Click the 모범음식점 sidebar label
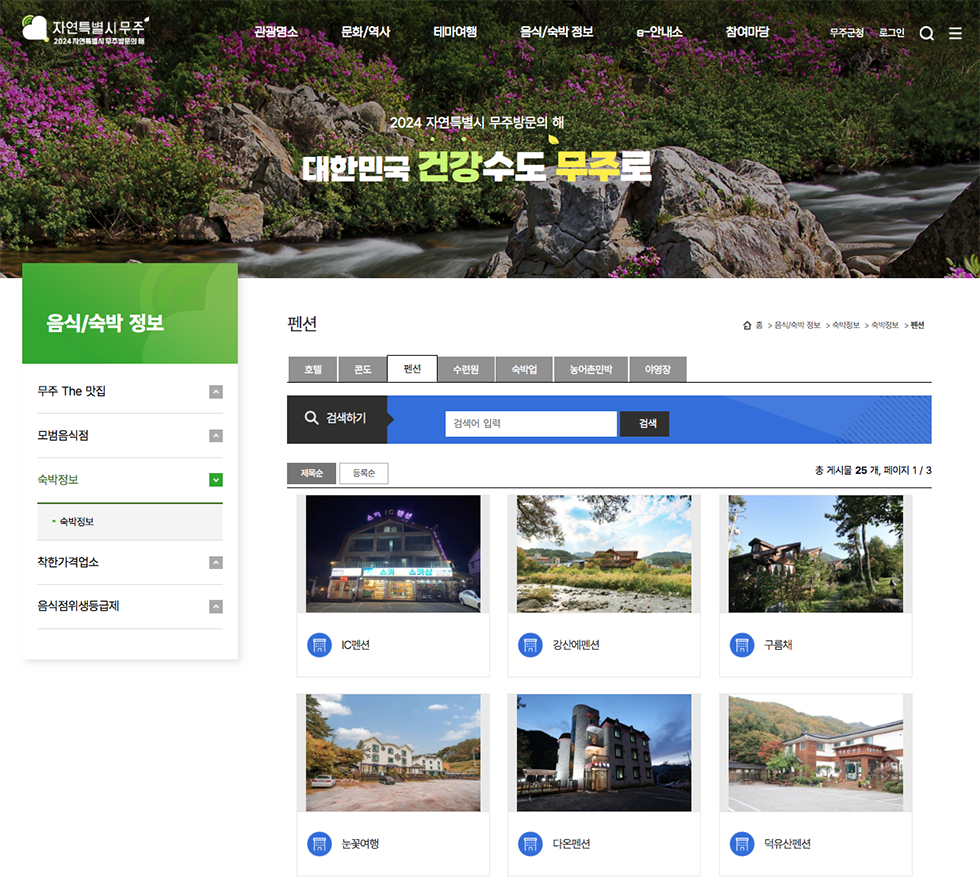Viewport: 980px width, 886px height. pyautogui.click(x=62, y=436)
